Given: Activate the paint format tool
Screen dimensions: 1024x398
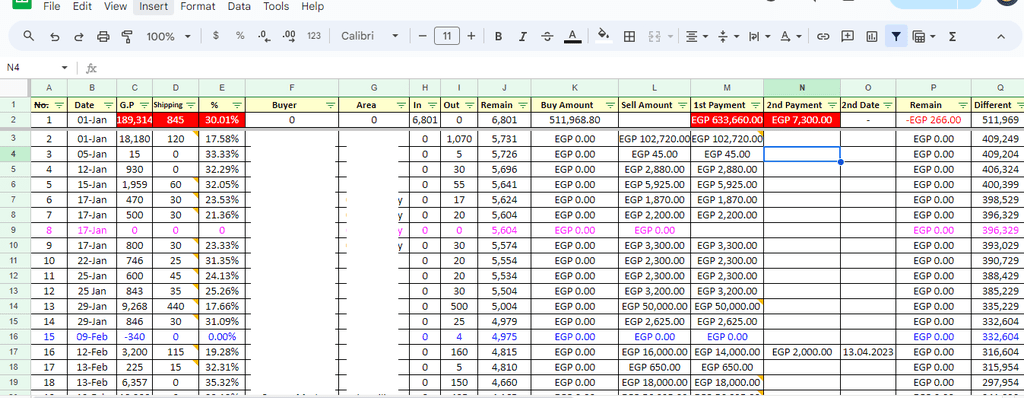Looking at the screenshot, I should pyautogui.click(x=127, y=37).
